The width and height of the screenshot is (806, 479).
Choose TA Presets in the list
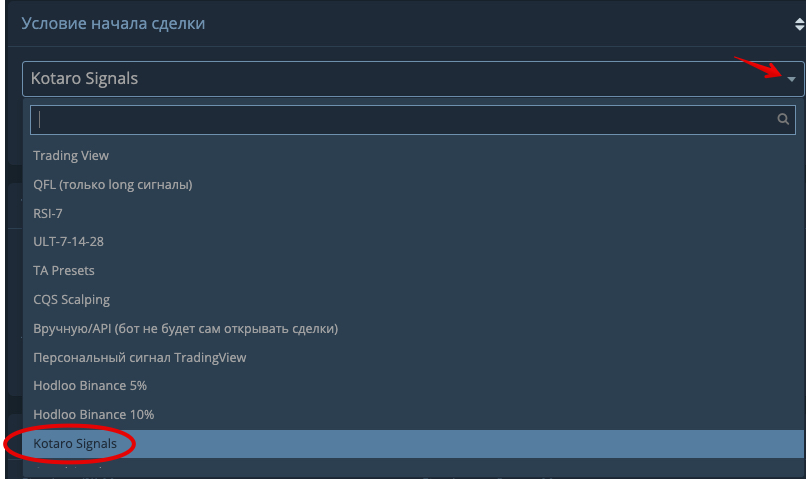(64, 271)
